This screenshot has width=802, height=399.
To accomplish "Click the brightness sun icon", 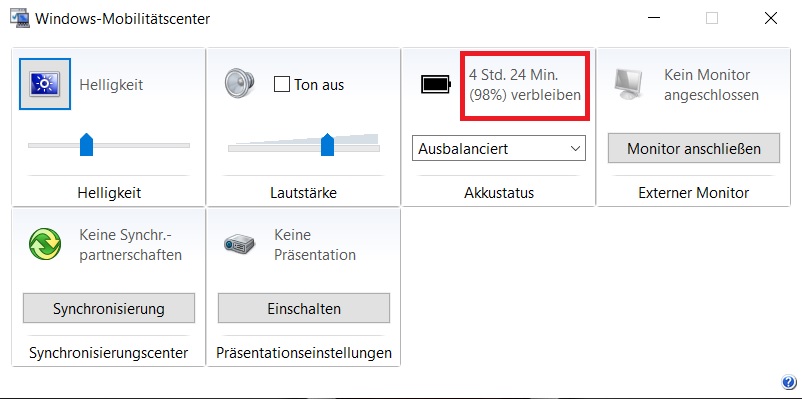I will [45, 84].
